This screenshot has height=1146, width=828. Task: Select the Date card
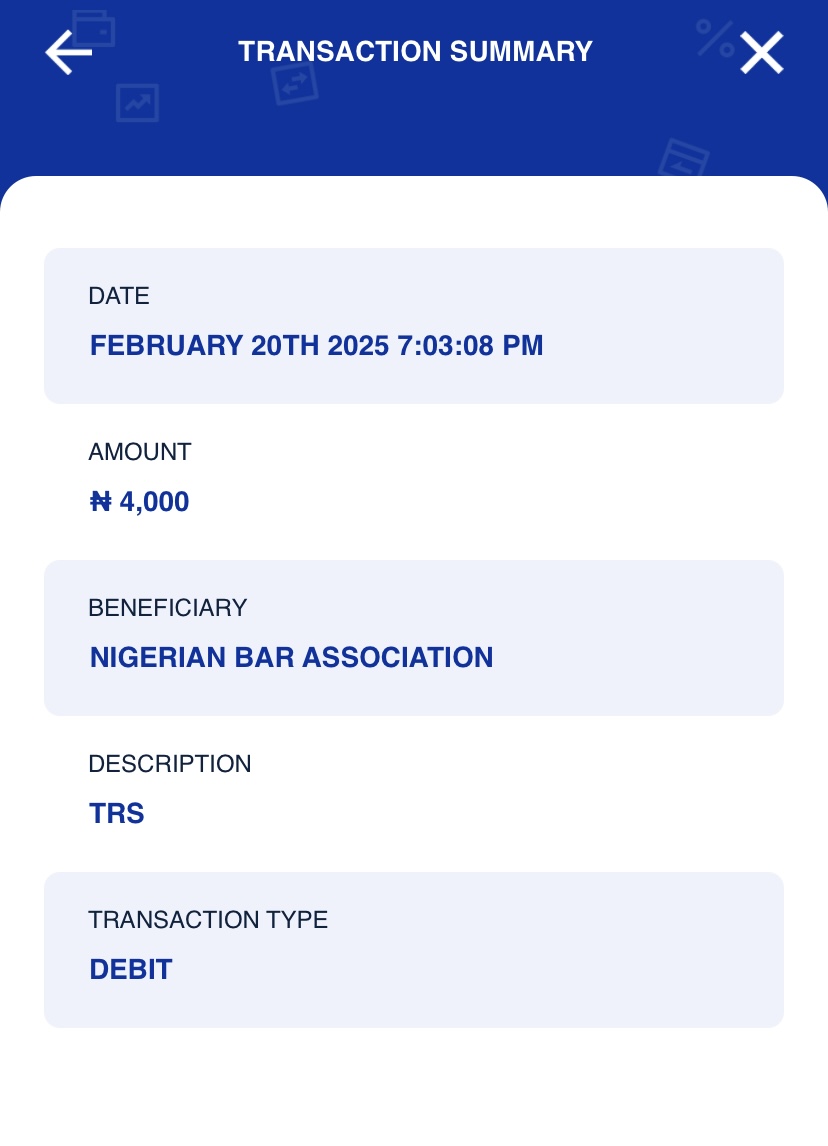[414, 326]
